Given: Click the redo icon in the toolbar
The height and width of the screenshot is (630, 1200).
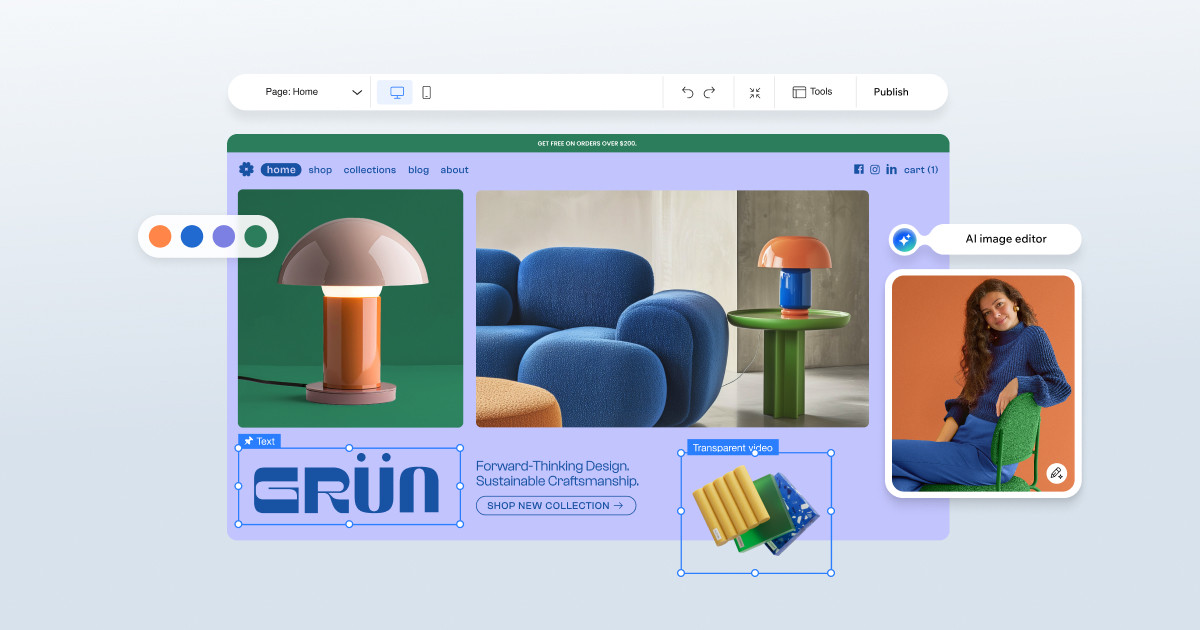Looking at the screenshot, I should 710,92.
